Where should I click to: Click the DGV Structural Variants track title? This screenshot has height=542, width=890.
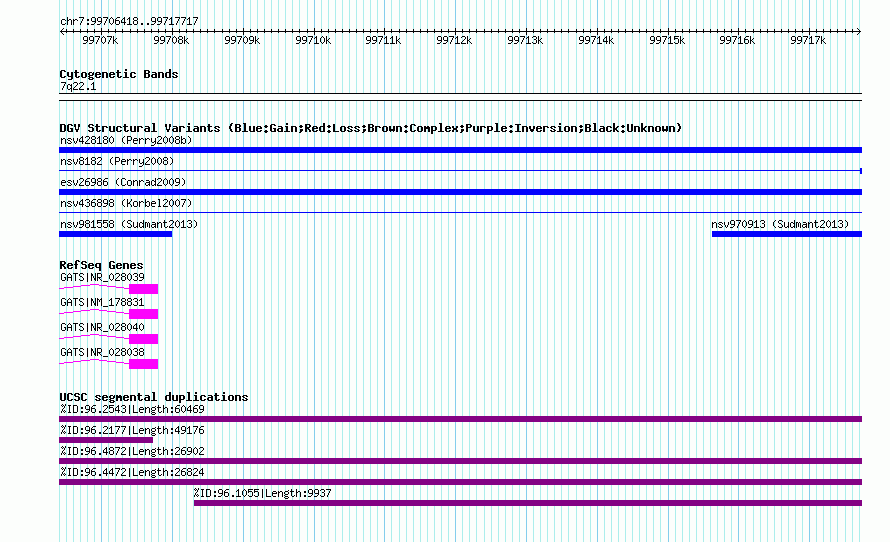(x=371, y=128)
